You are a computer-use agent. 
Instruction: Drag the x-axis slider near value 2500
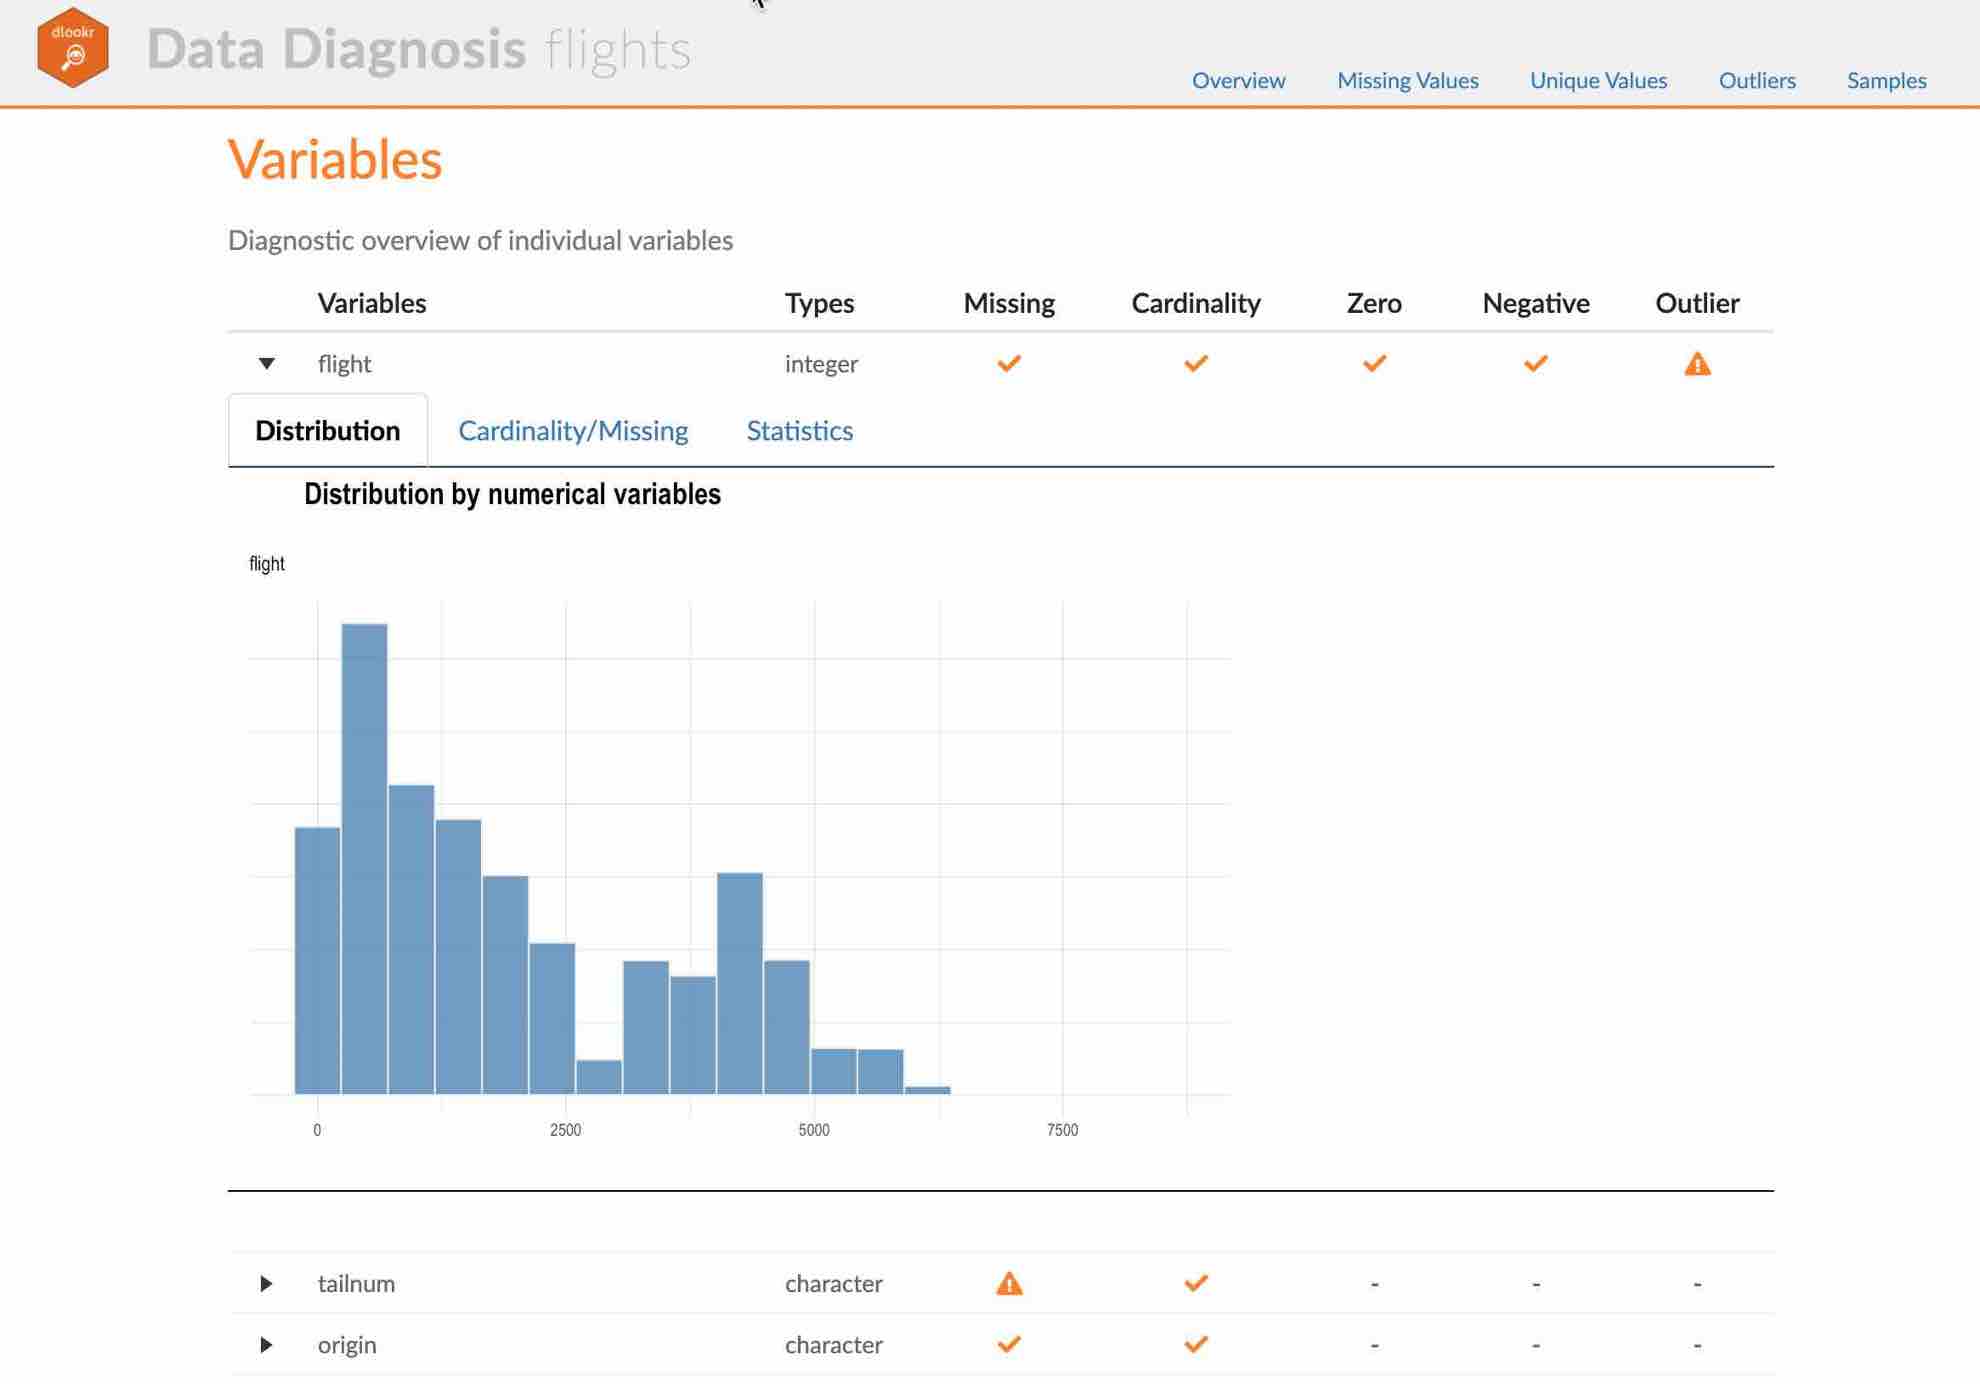click(564, 1128)
